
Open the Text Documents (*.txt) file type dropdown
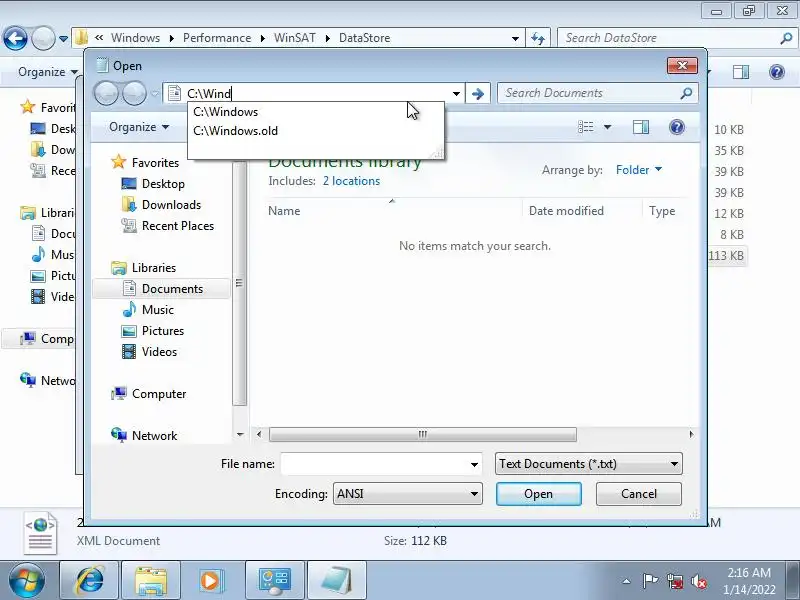(x=589, y=464)
